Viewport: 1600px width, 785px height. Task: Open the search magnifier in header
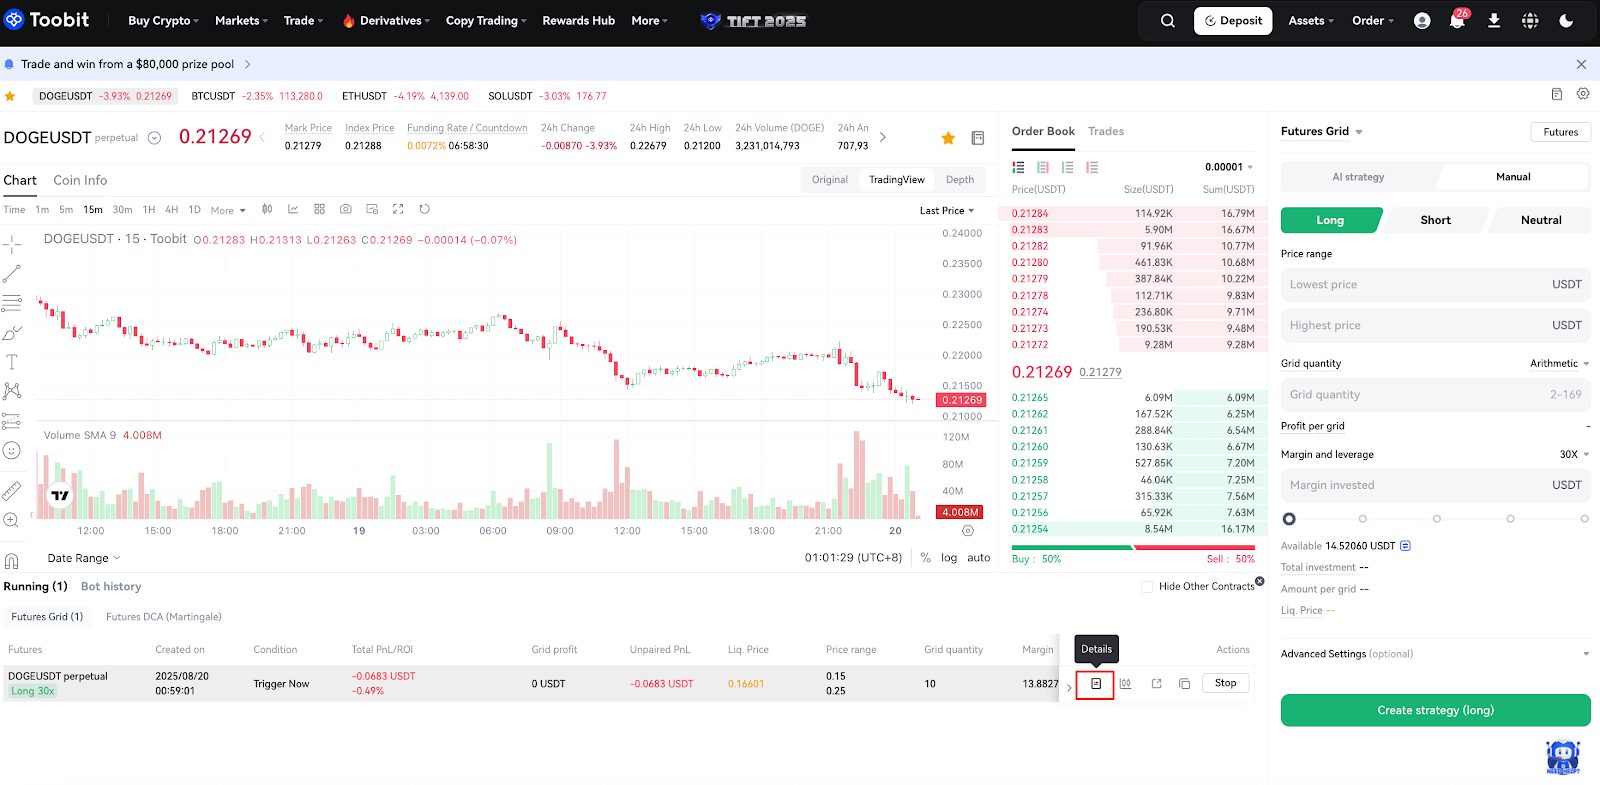pos(1167,21)
